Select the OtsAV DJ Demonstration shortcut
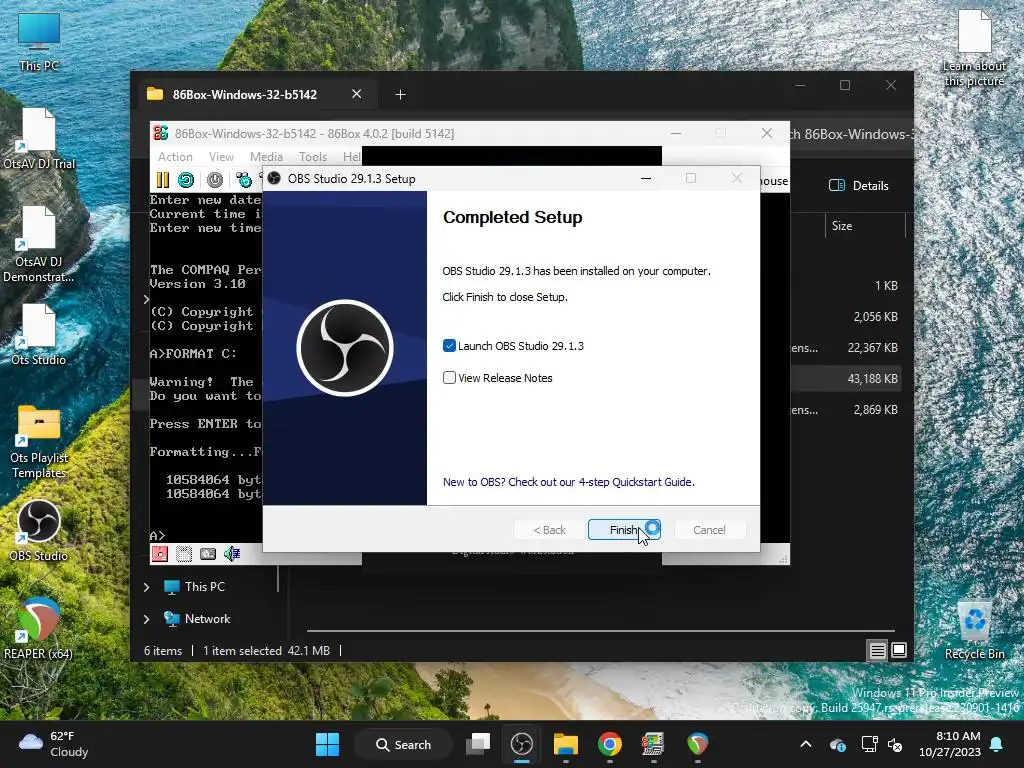Screen dimensions: 1024x768 (x=39, y=244)
